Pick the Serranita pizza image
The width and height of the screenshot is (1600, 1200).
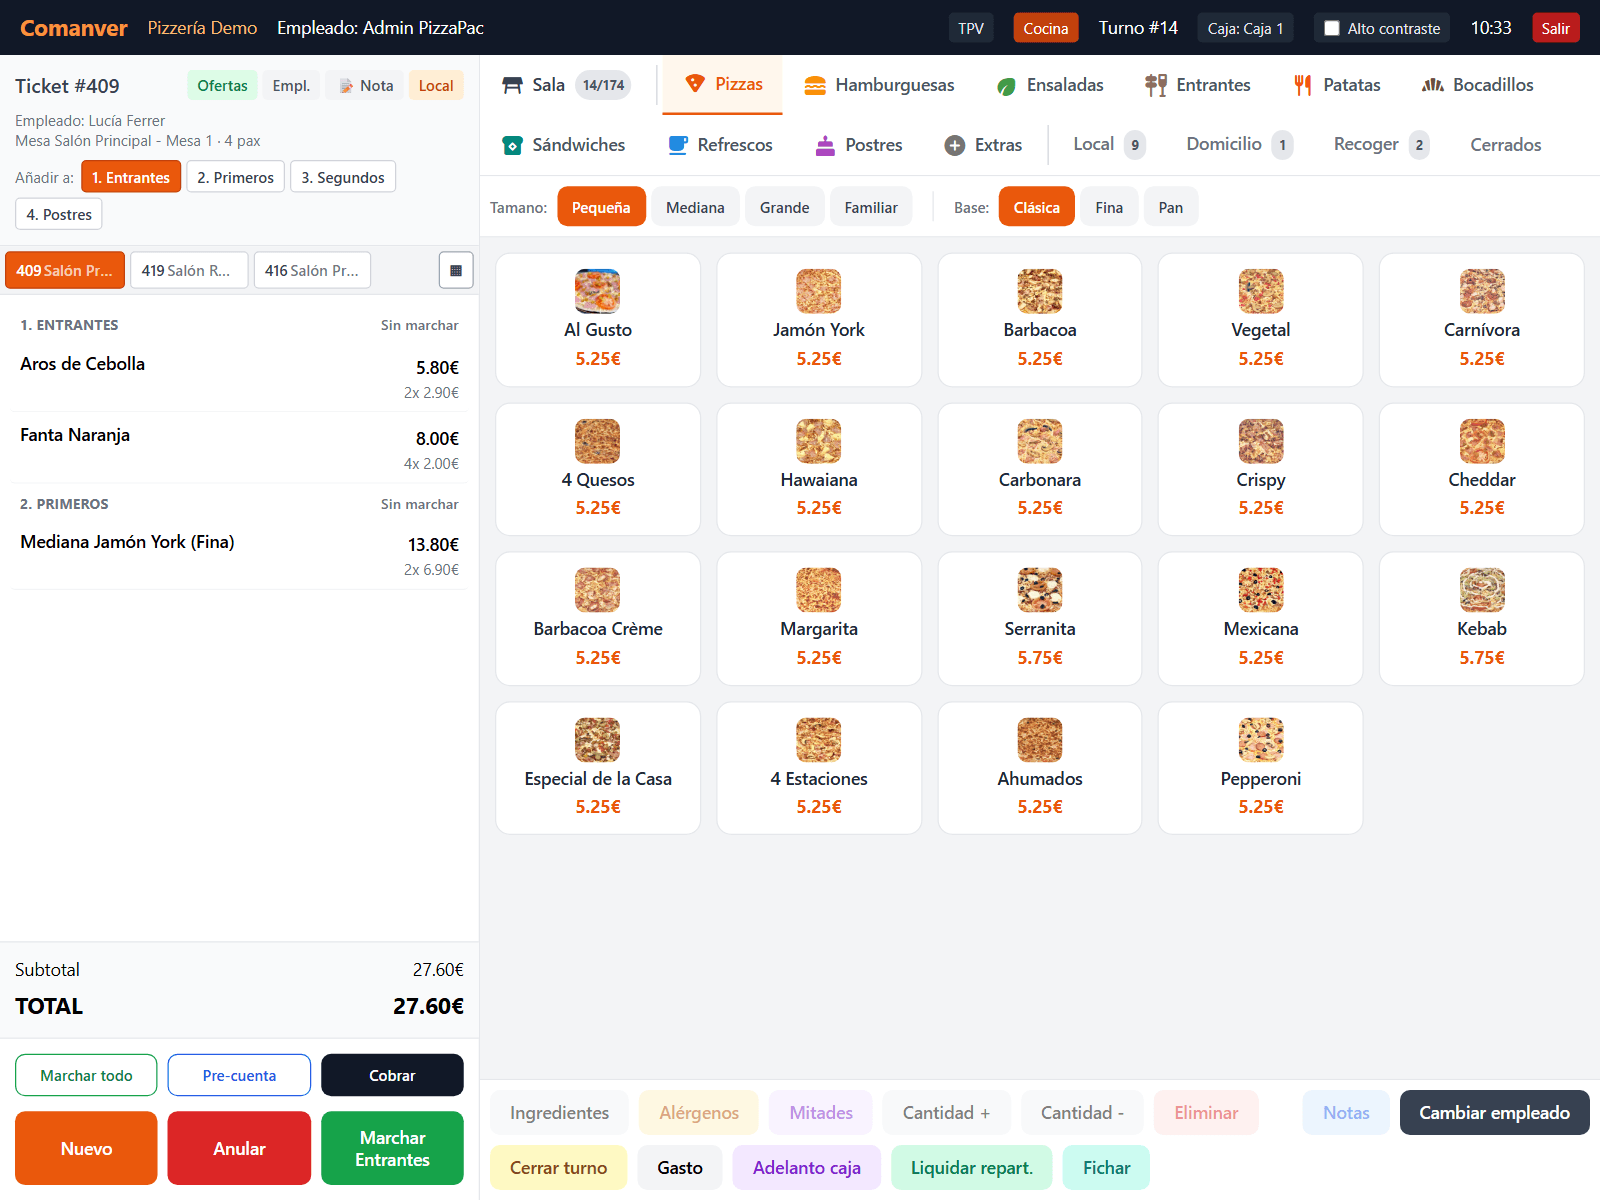(1040, 590)
